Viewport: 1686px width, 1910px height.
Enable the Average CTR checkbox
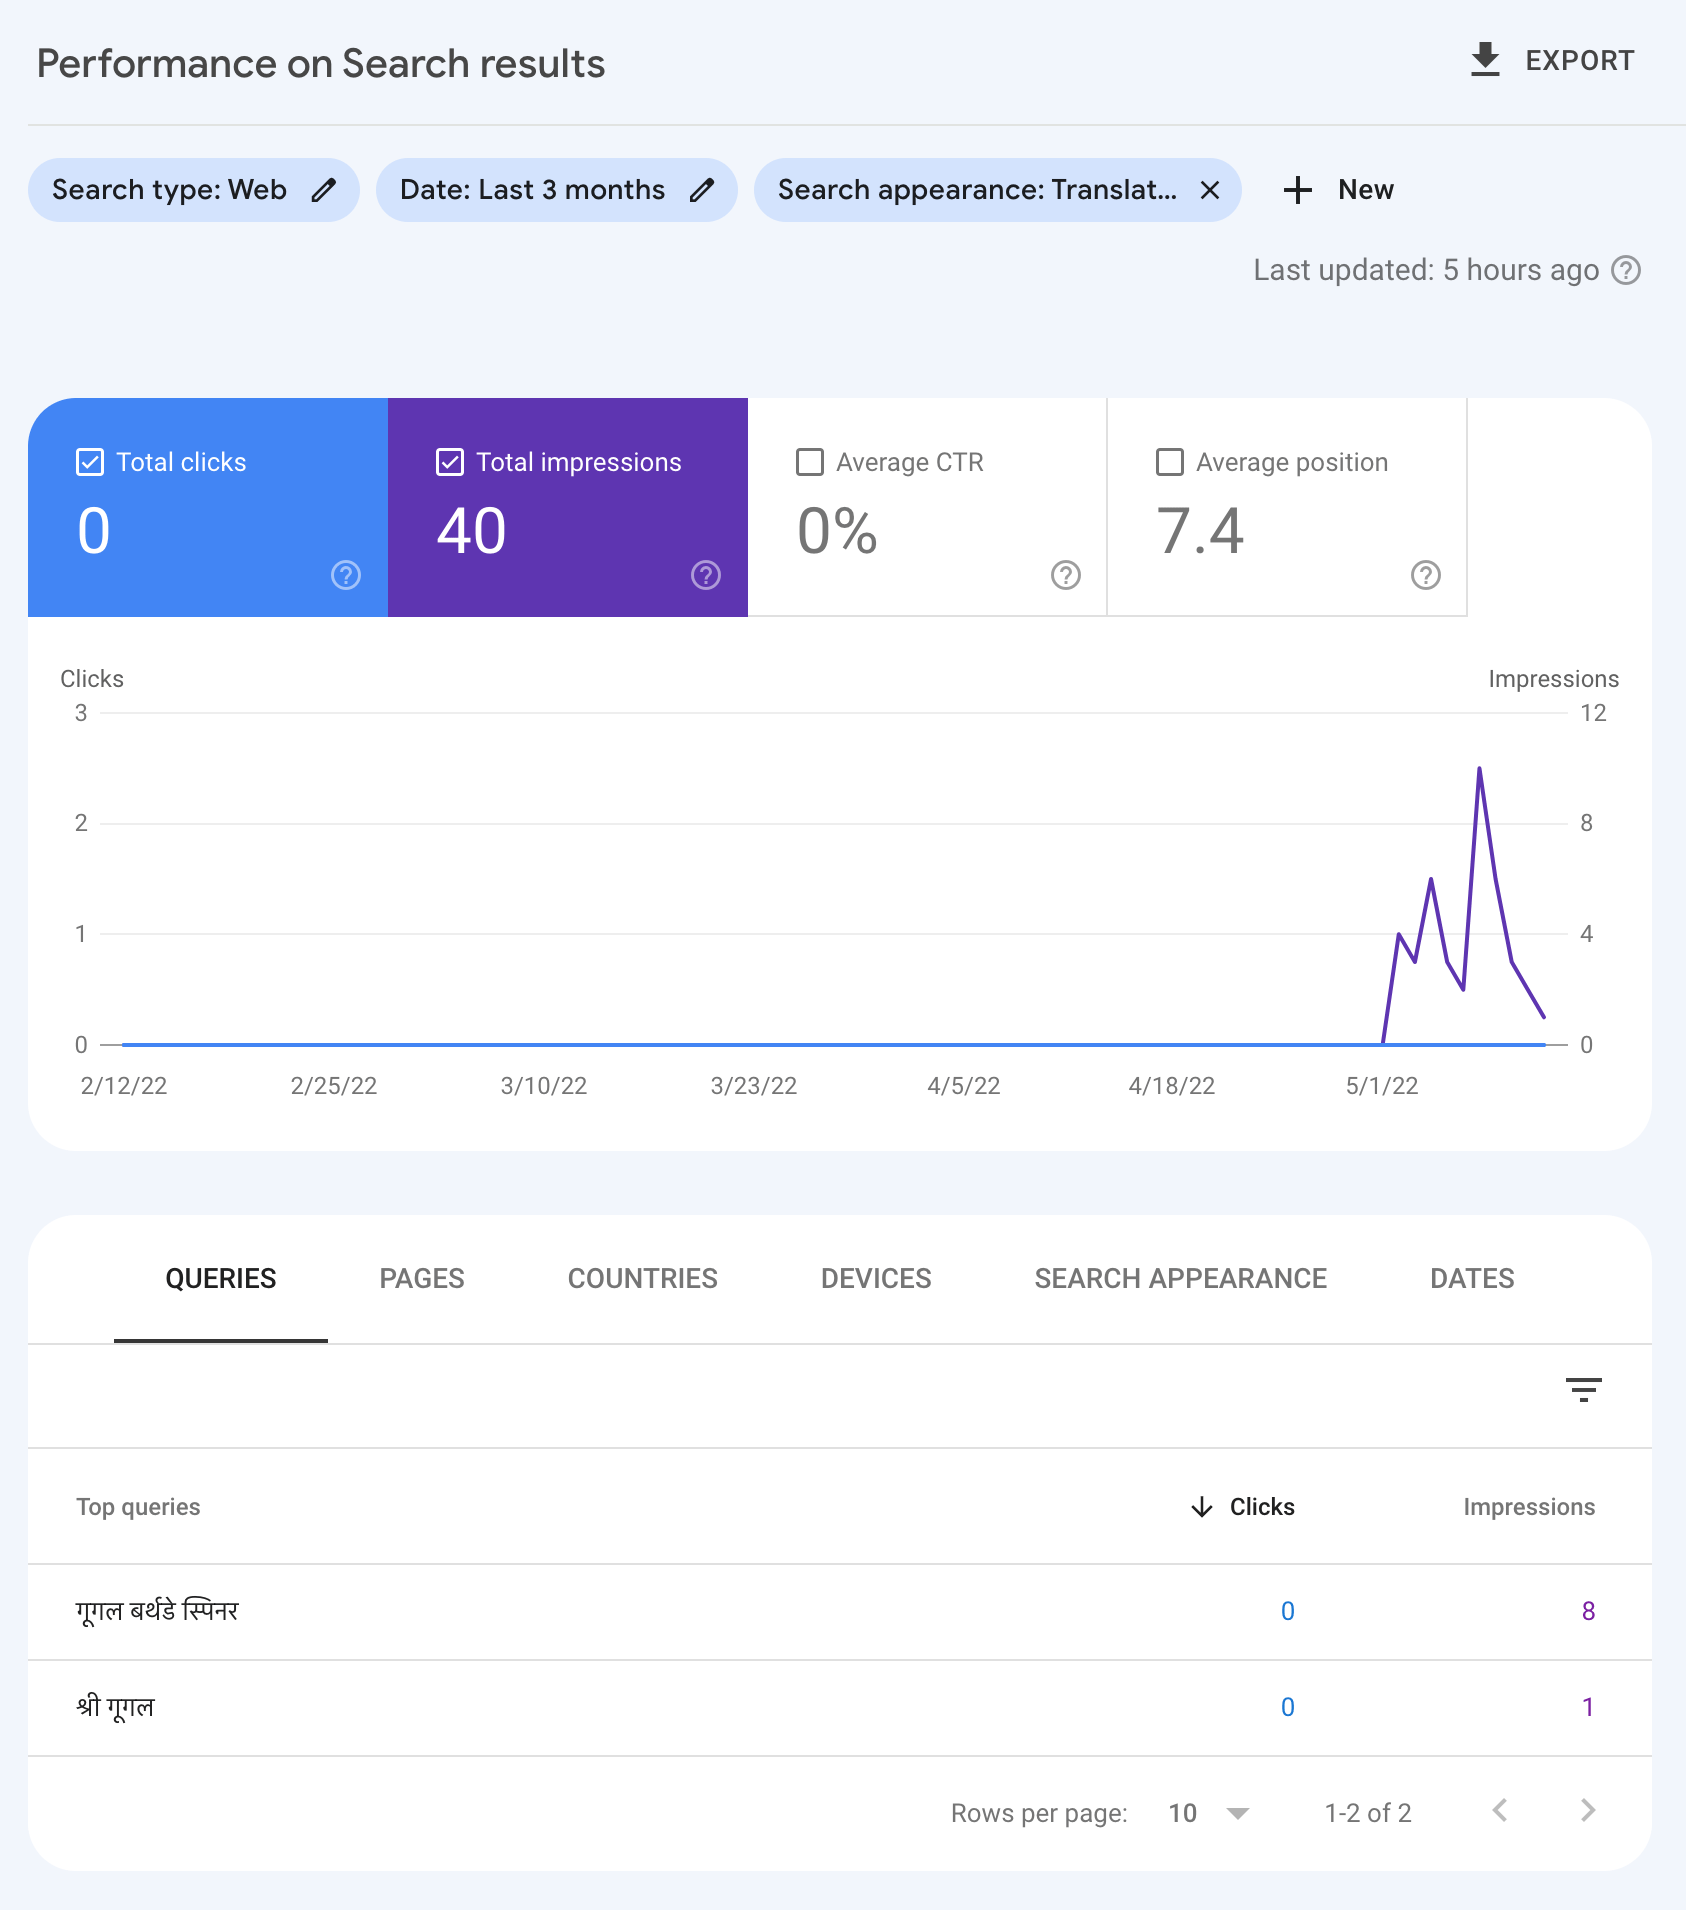[x=810, y=462]
